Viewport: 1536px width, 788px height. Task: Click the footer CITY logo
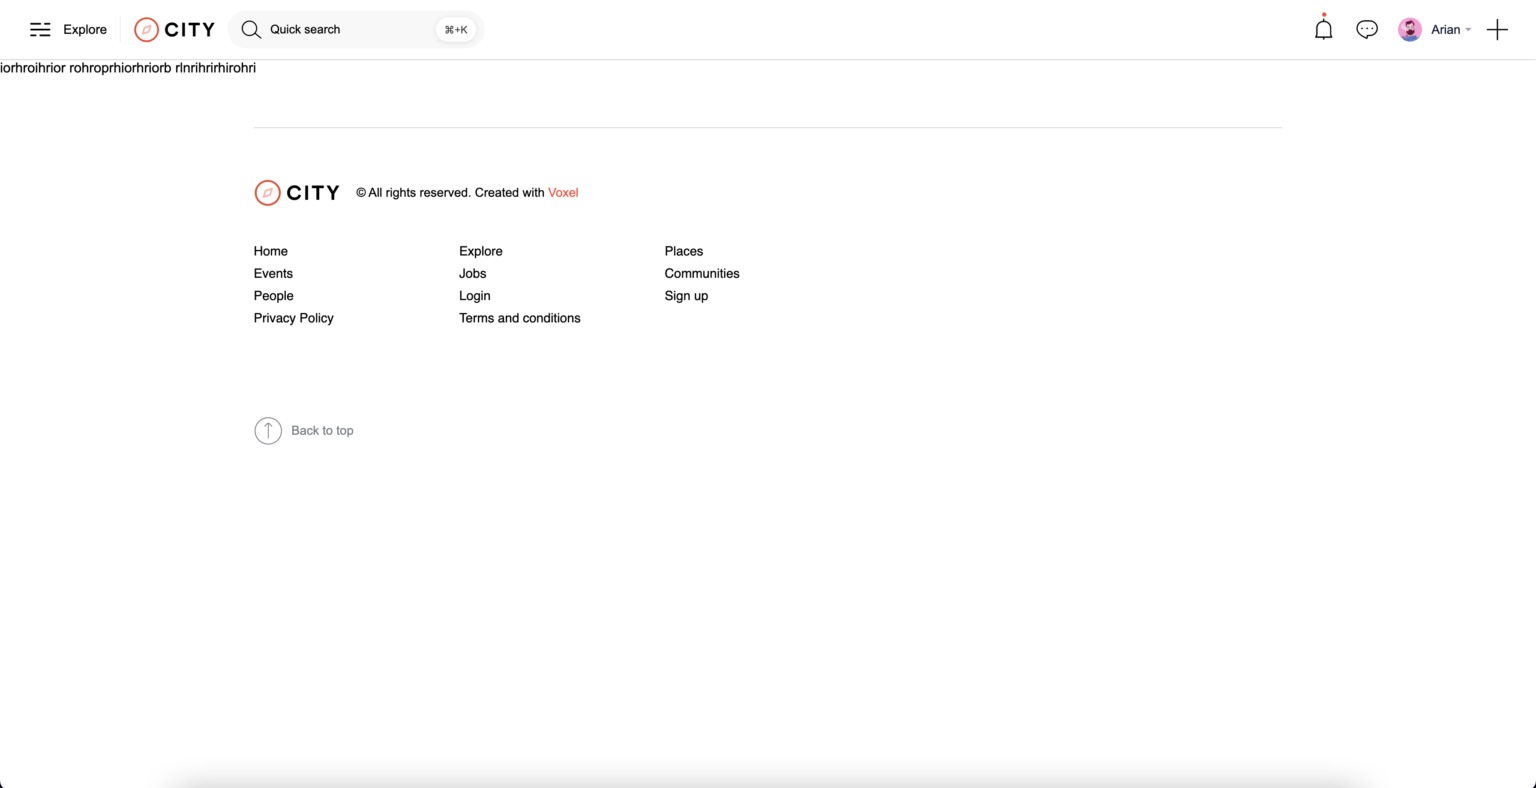point(297,193)
